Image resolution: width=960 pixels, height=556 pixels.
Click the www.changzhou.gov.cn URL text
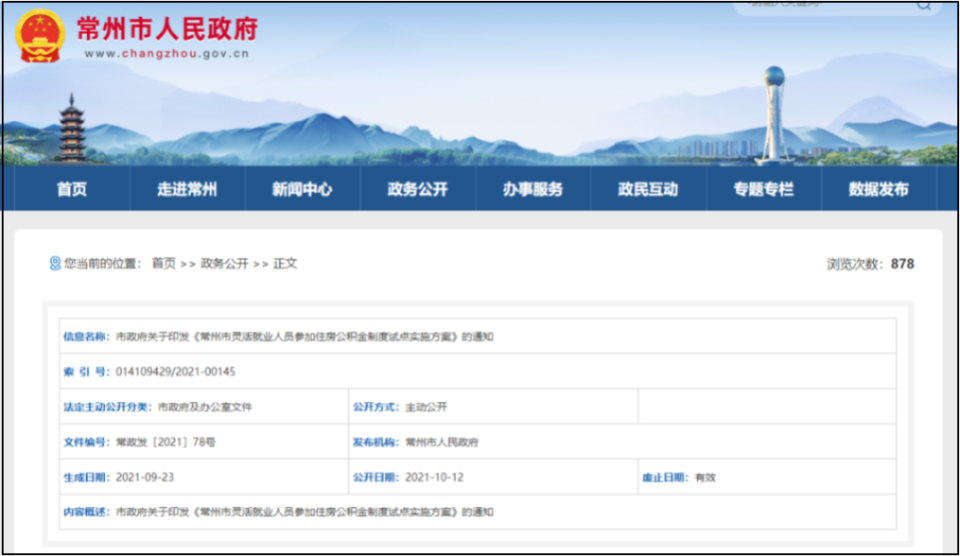point(167,54)
